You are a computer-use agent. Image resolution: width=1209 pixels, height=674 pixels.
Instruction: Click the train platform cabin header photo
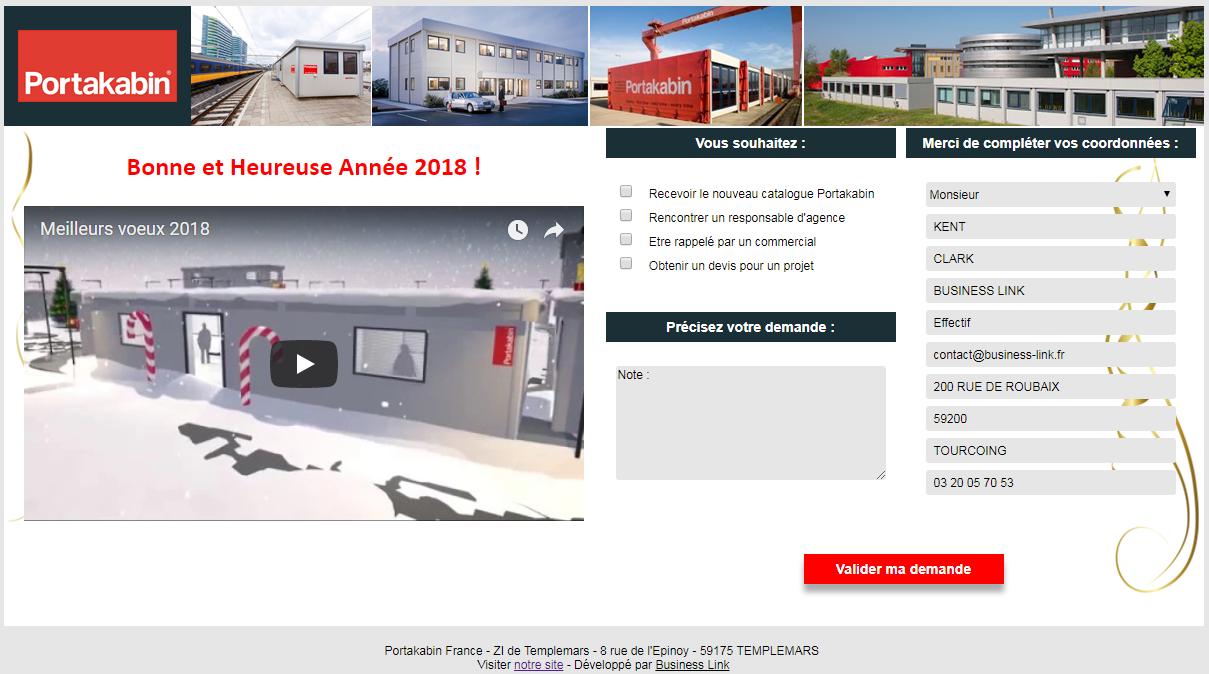point(281,66)
